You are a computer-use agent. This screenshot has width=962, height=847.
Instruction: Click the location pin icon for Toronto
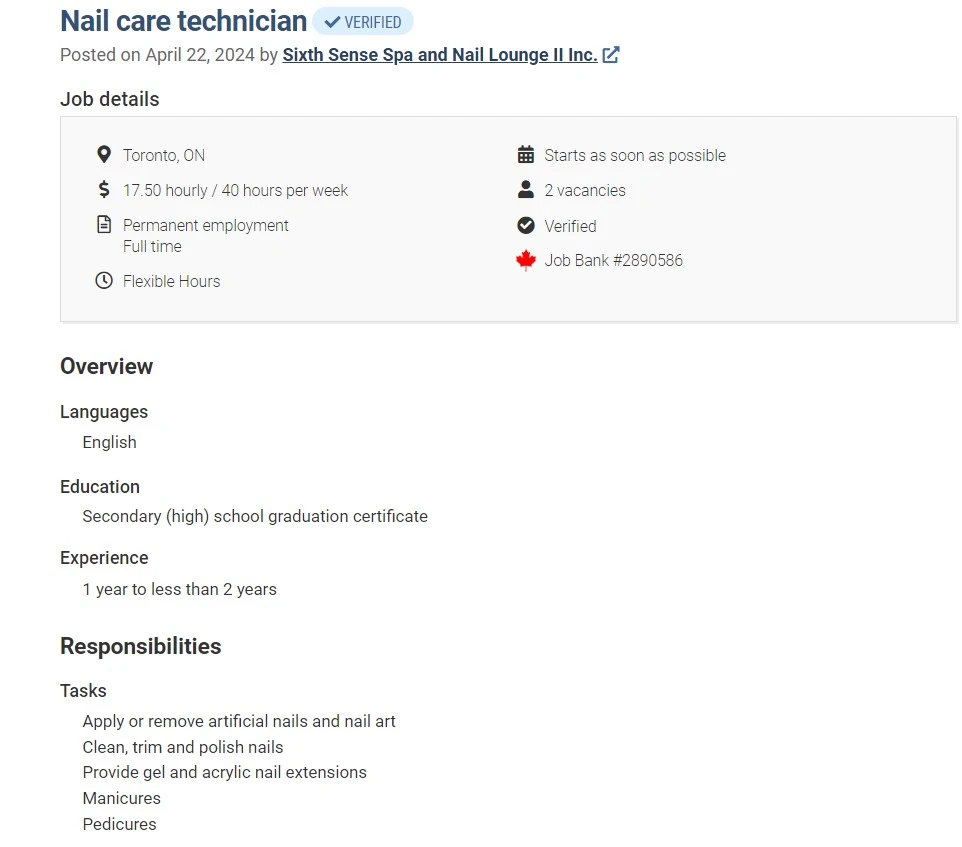click(x=104, y=155)
